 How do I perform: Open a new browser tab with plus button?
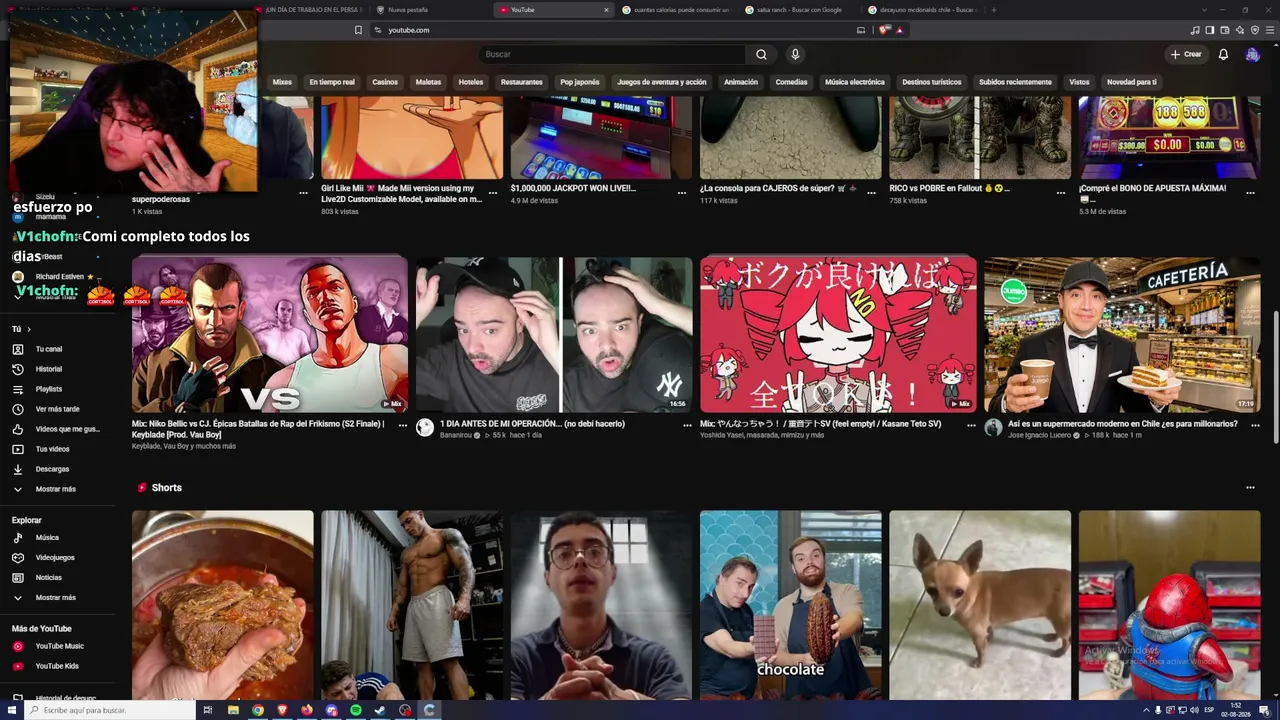993,10
